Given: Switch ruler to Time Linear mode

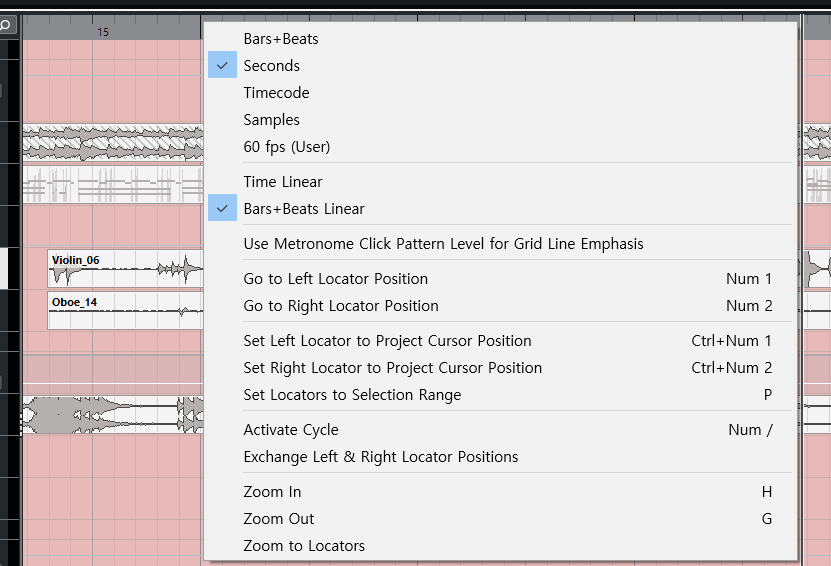Looking at the screenshot, I should tap(283, 182).
